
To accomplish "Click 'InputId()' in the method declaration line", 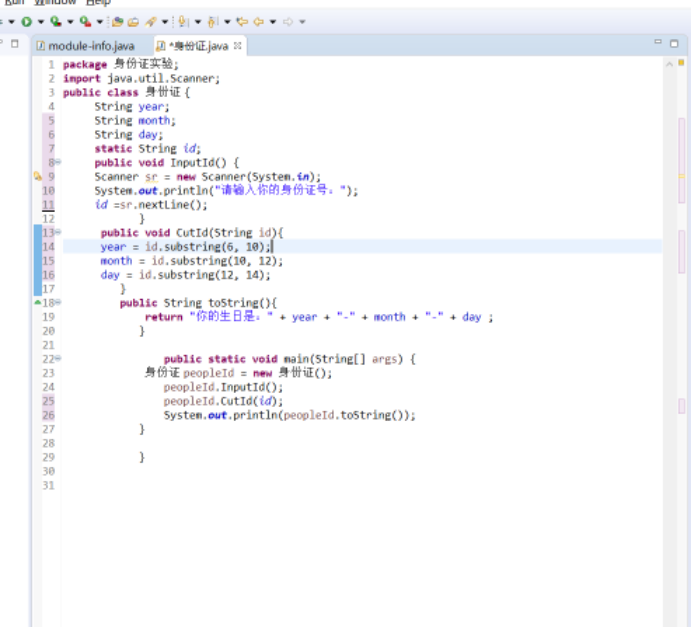I will coord(198,163).
